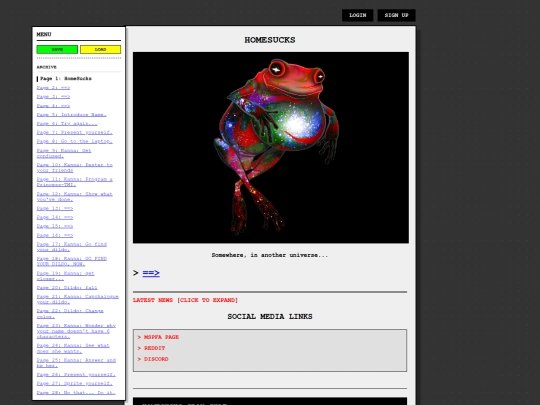The width and height of the screenshot is (540, 405).
Task: Click the green SAVE button
Action: tap(57, 50)
